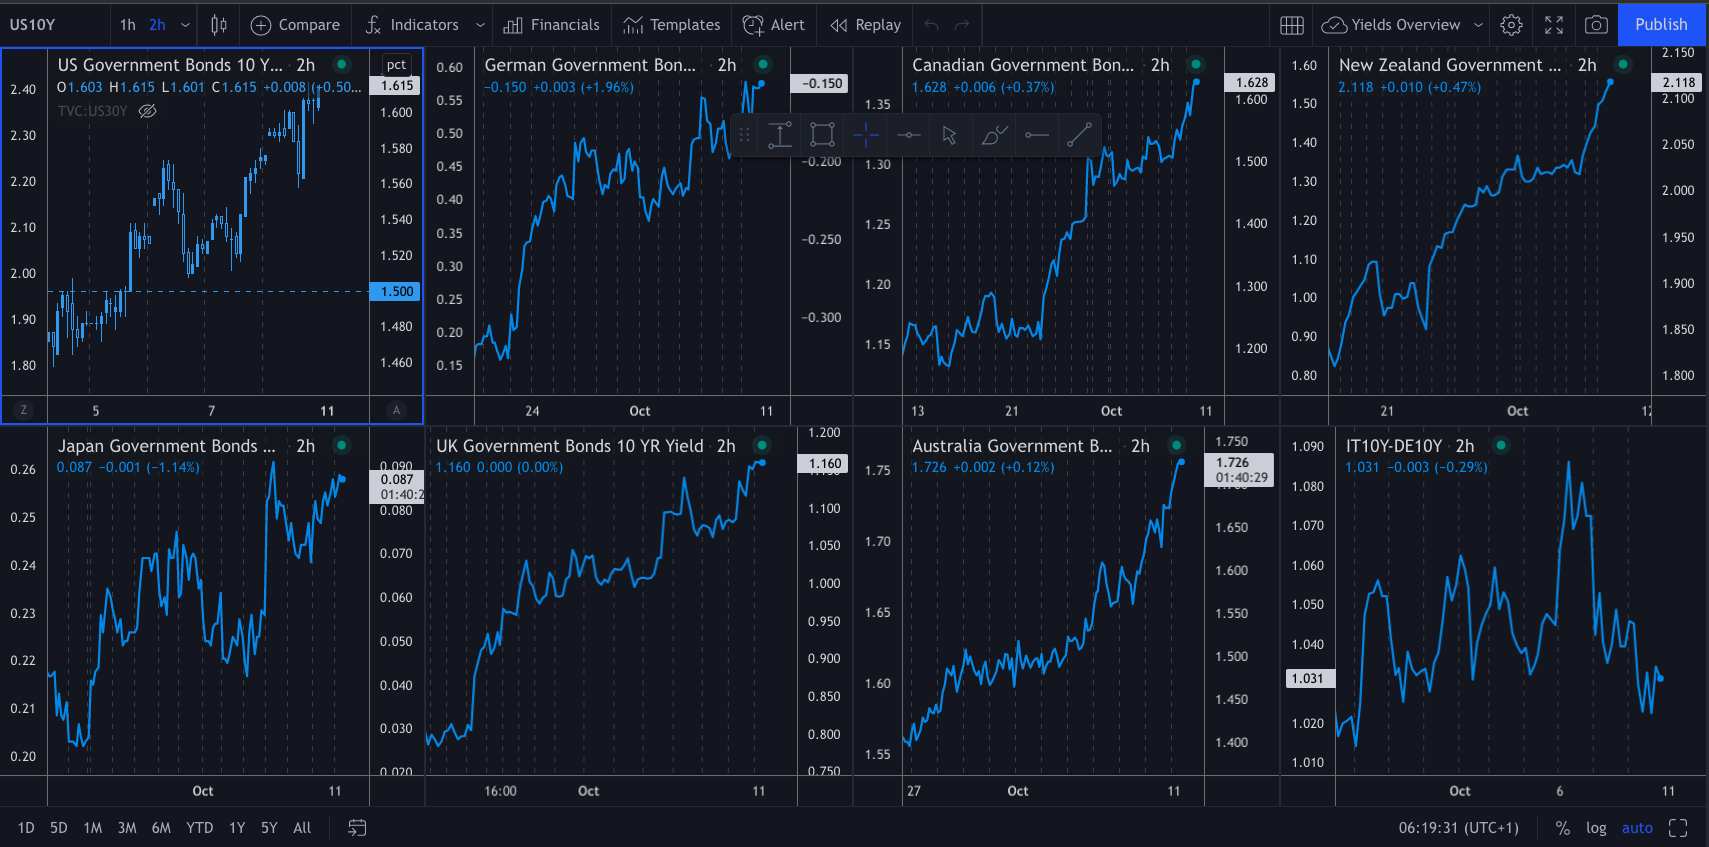This screenshot has height=847, width=1709.
Task: Open the chart layout grid selector
Action: click(x=1292, y=25)
